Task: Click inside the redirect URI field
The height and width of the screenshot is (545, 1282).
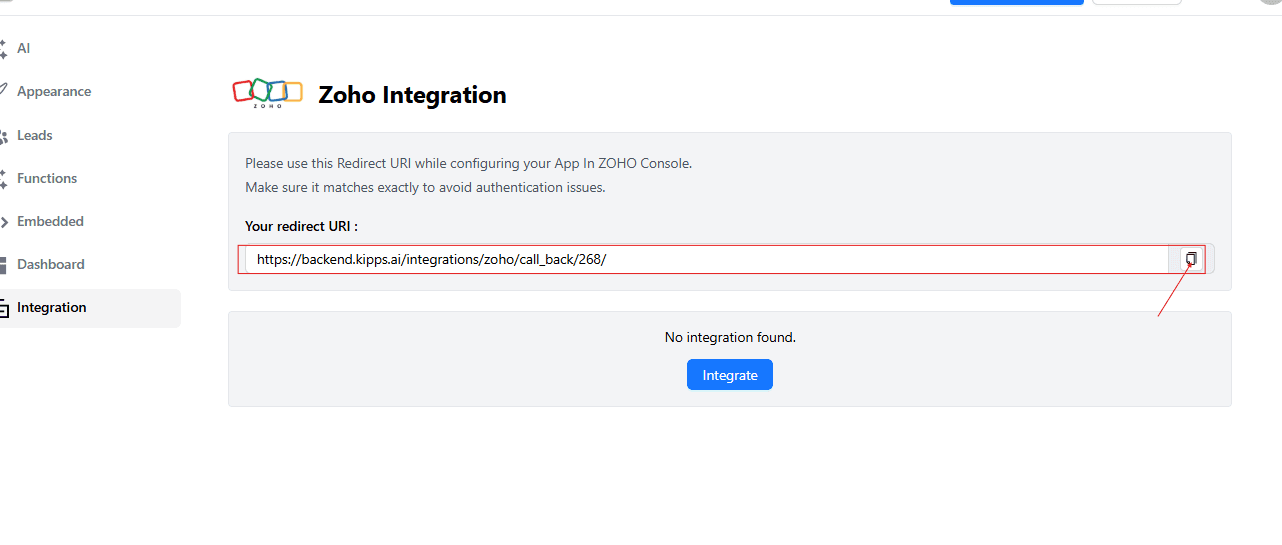Action: (700, 259)
